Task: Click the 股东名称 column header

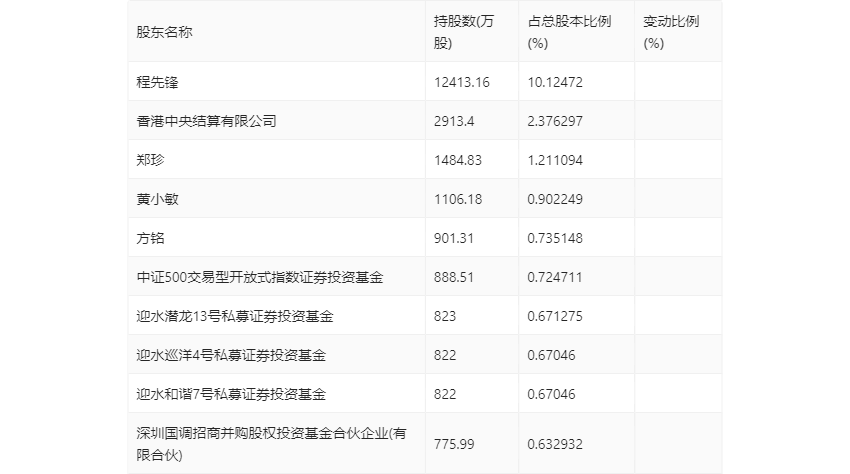Action: pyautogui.click(x=164, y=32)
